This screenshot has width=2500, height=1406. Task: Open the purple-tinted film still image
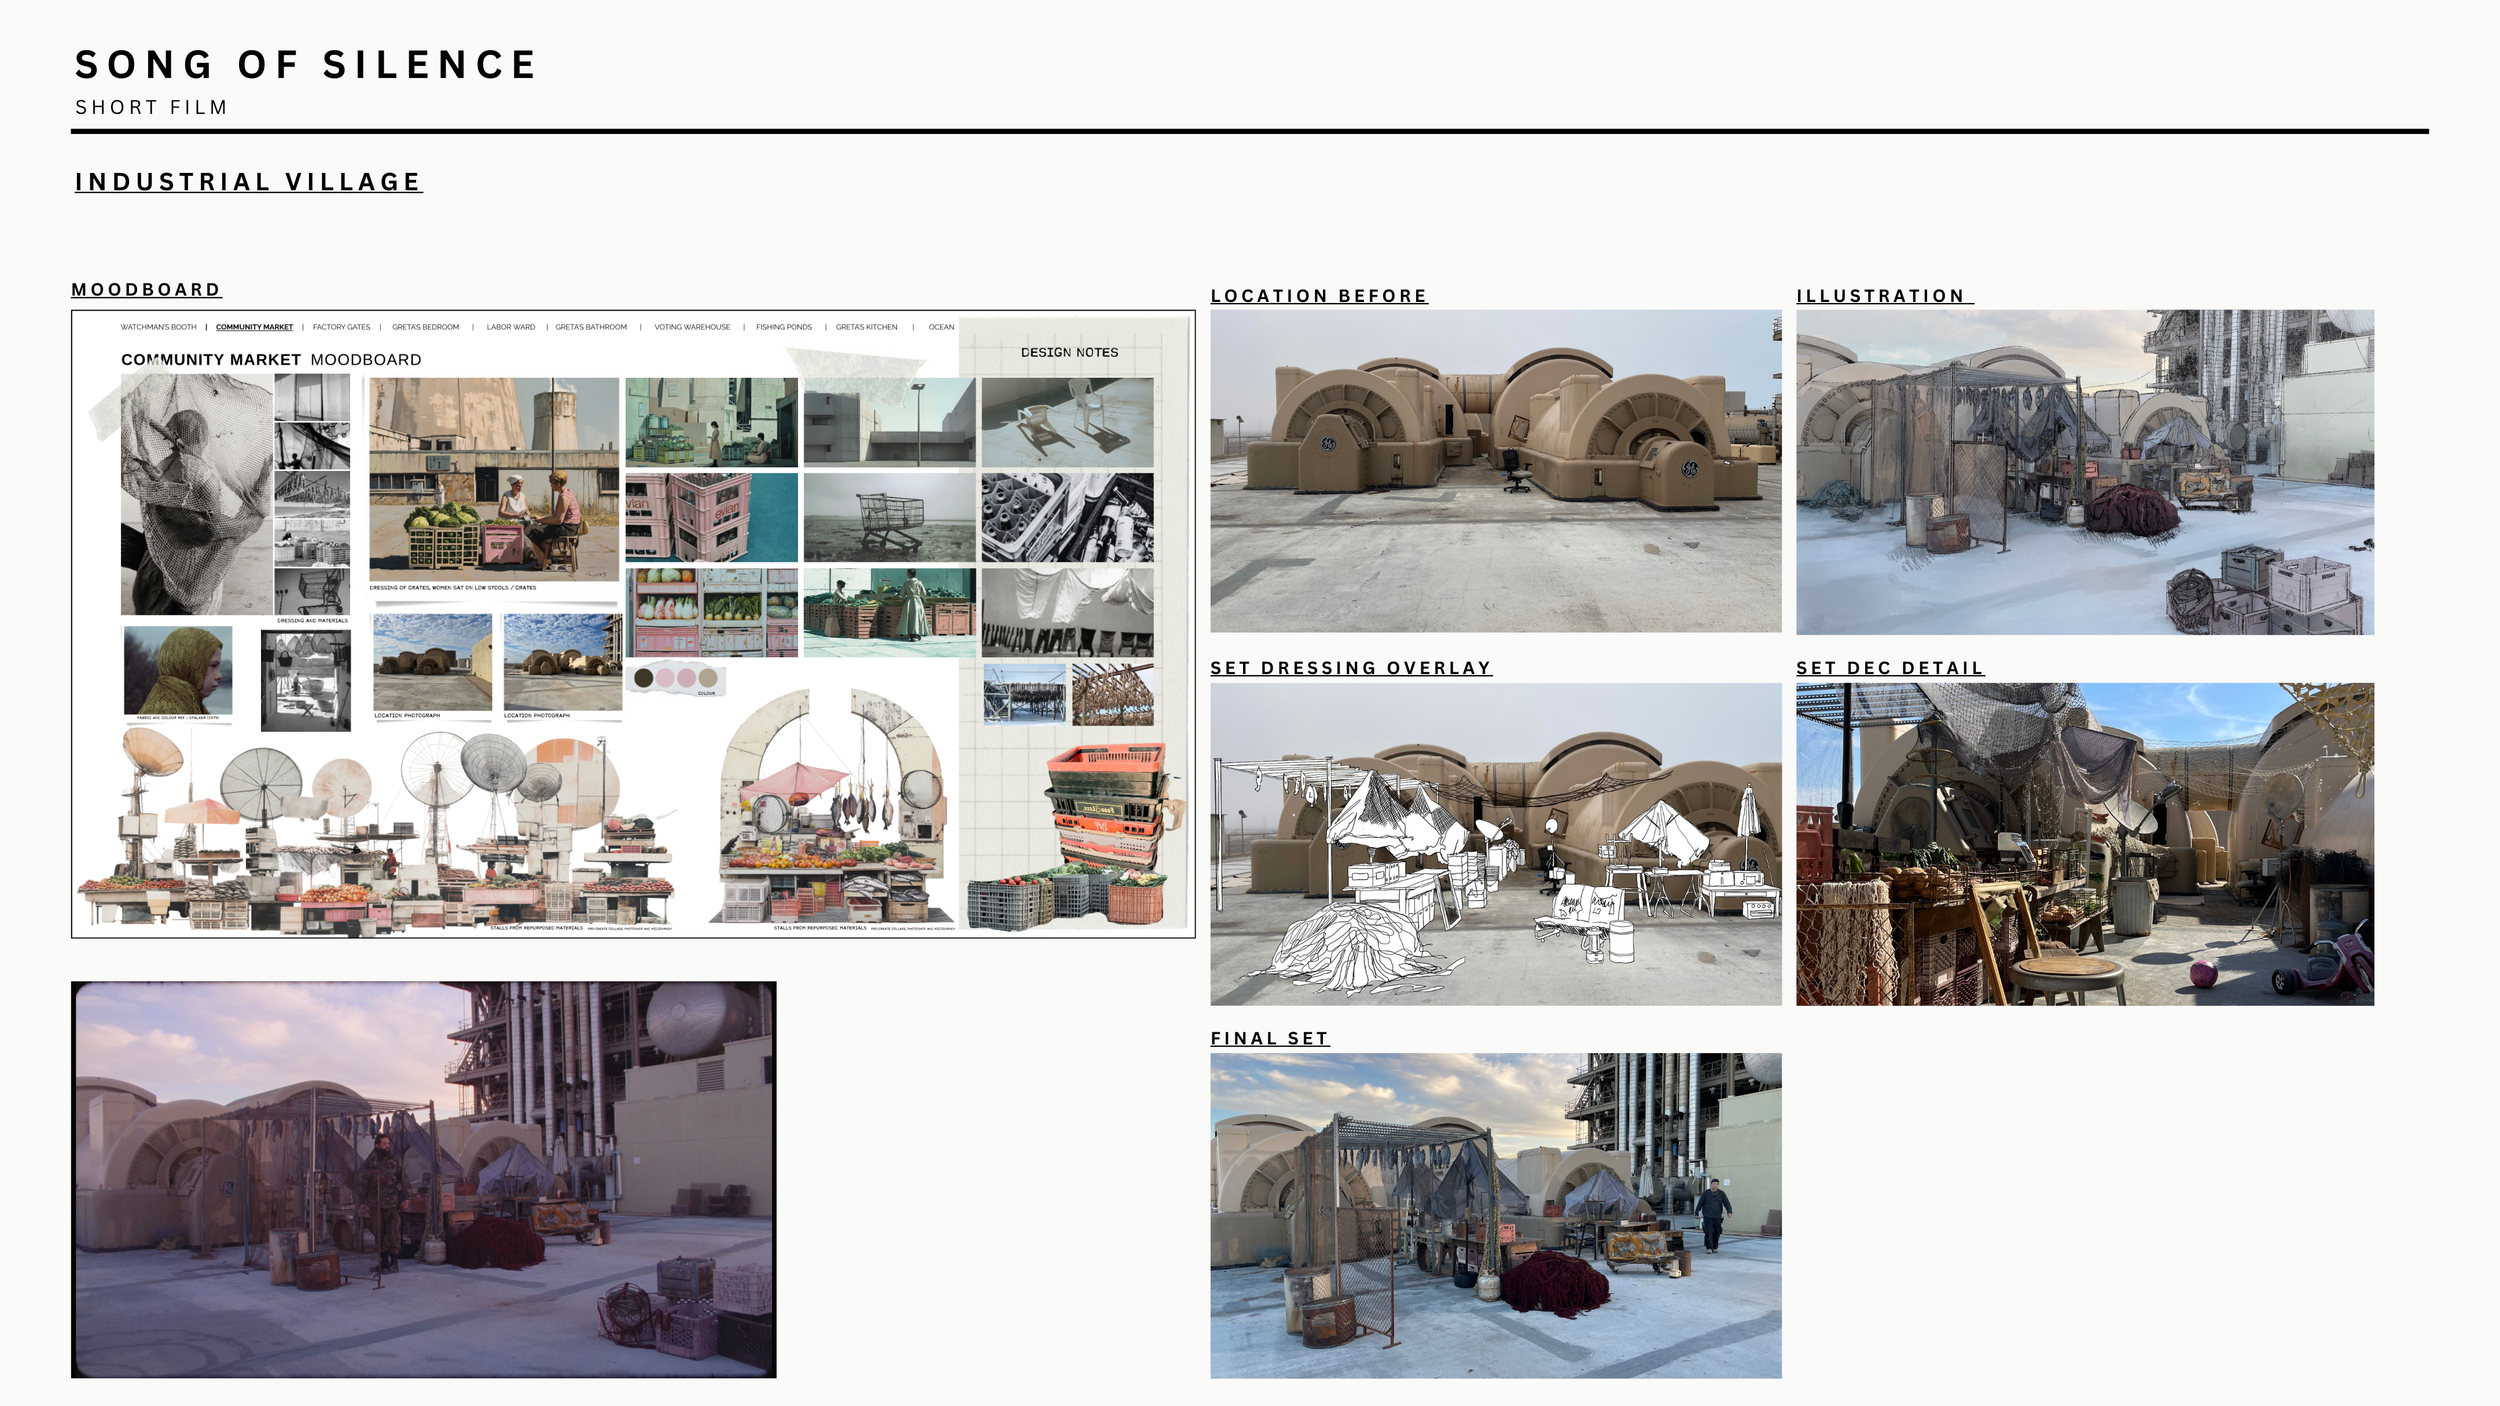423,1179
